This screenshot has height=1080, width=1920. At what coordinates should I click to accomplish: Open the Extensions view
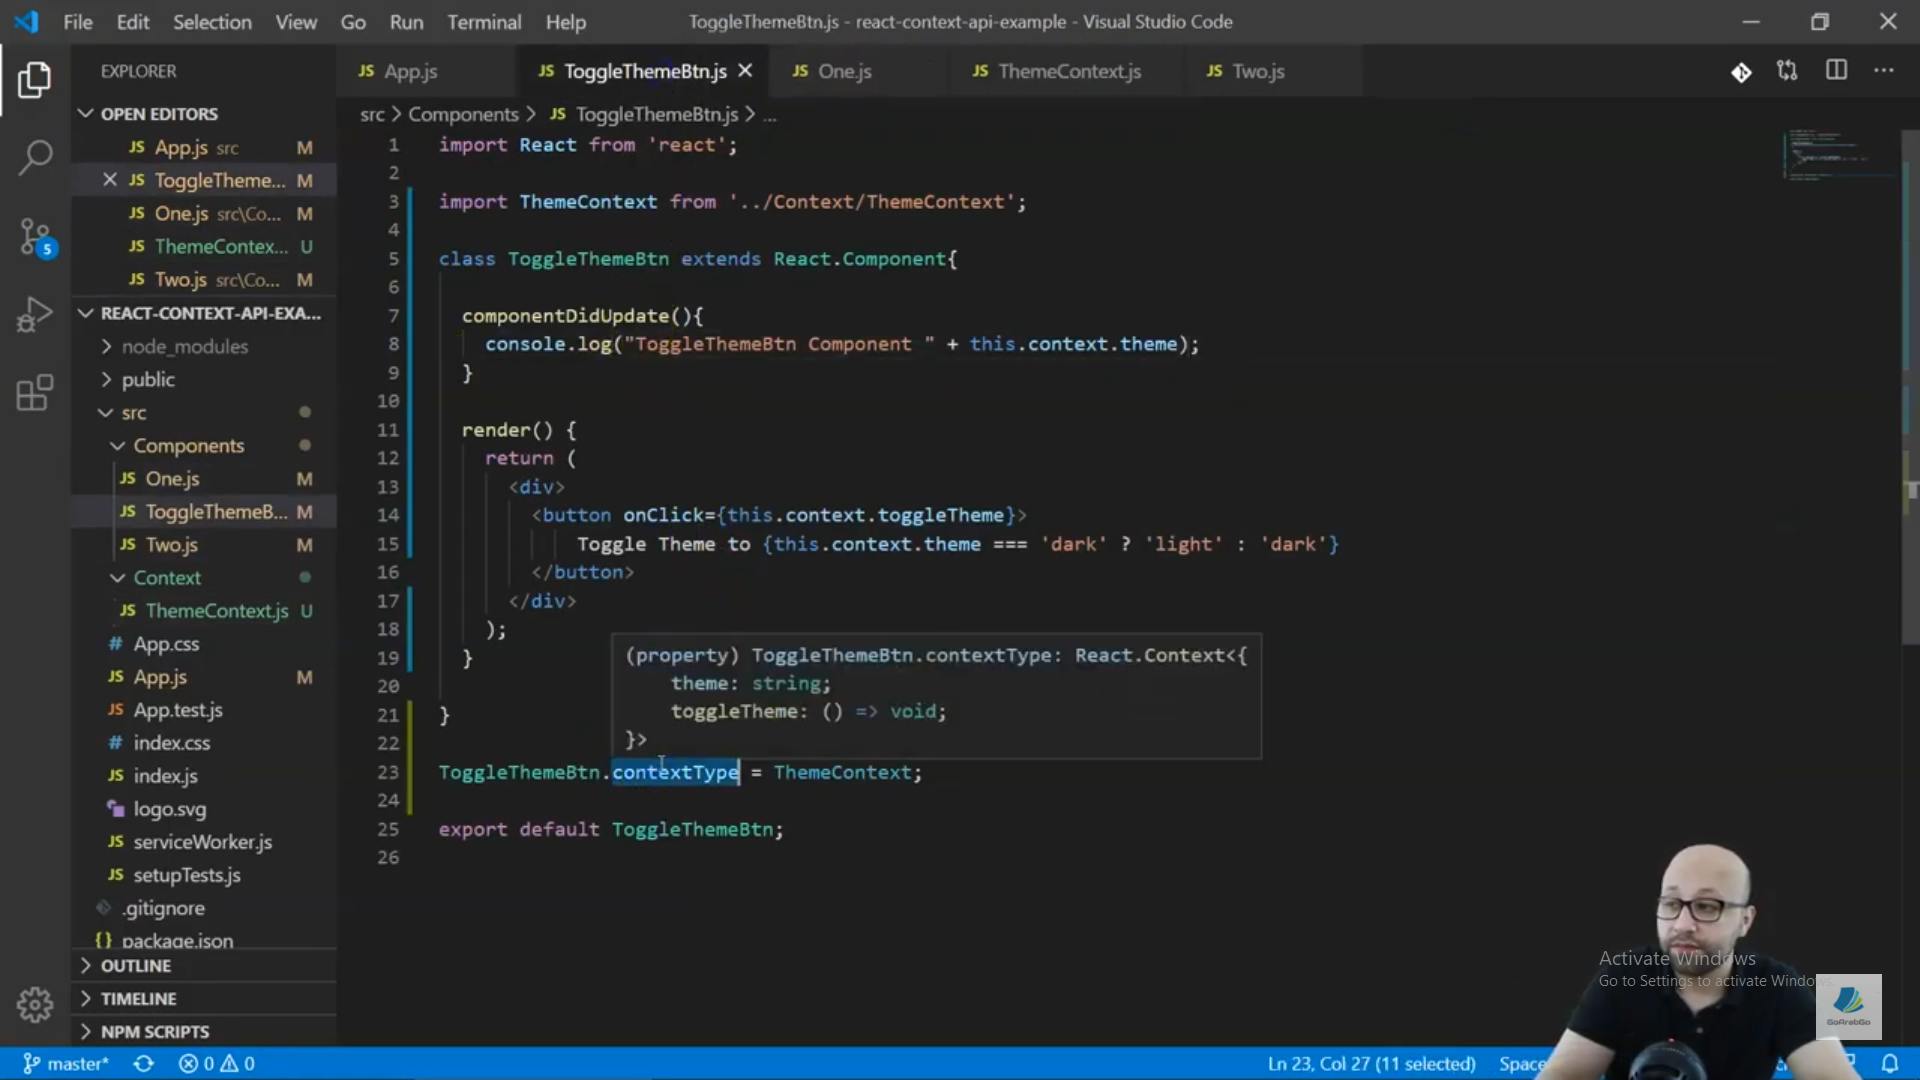click(34, 392)
